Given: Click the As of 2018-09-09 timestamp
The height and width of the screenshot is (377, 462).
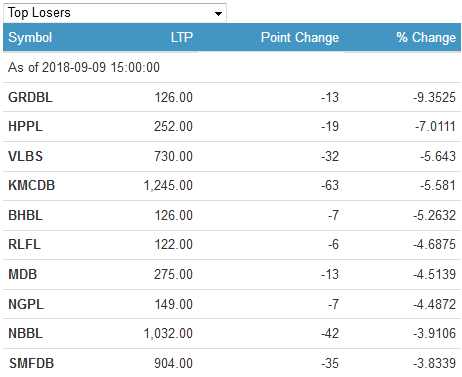Looking at the screenshot, I should pos(84,67).
